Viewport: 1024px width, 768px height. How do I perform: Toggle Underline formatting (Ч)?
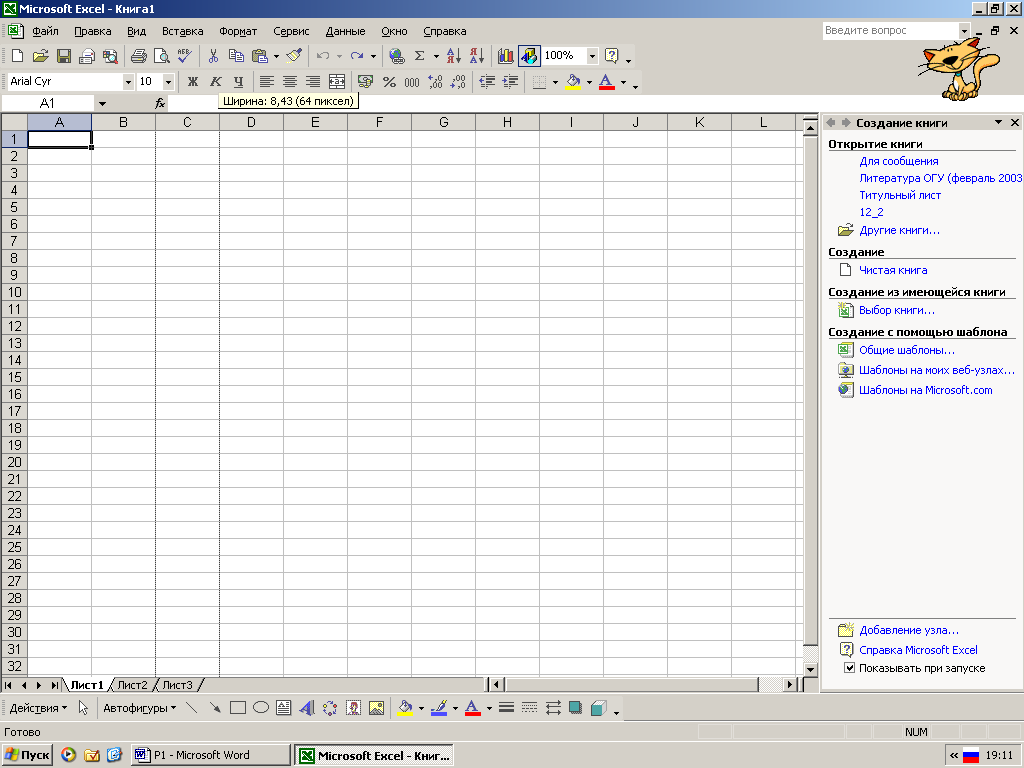(238, 82)
